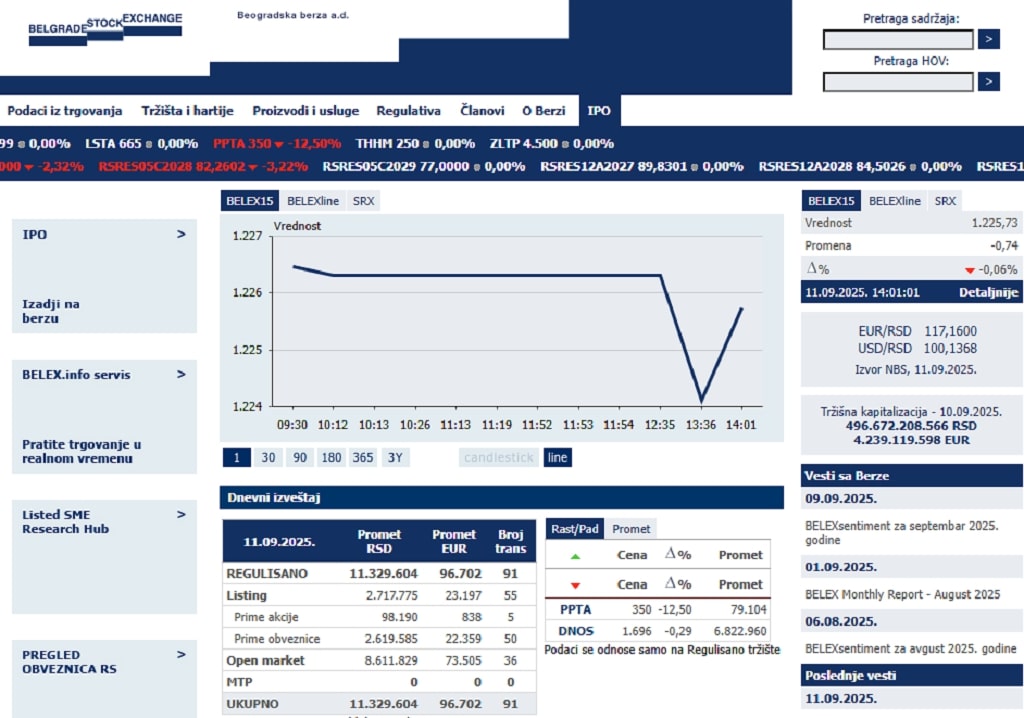Image resolution: width=1024 pixels, height=718 pixels.
Task: Click MTP row label
Action: pos(239,681)
